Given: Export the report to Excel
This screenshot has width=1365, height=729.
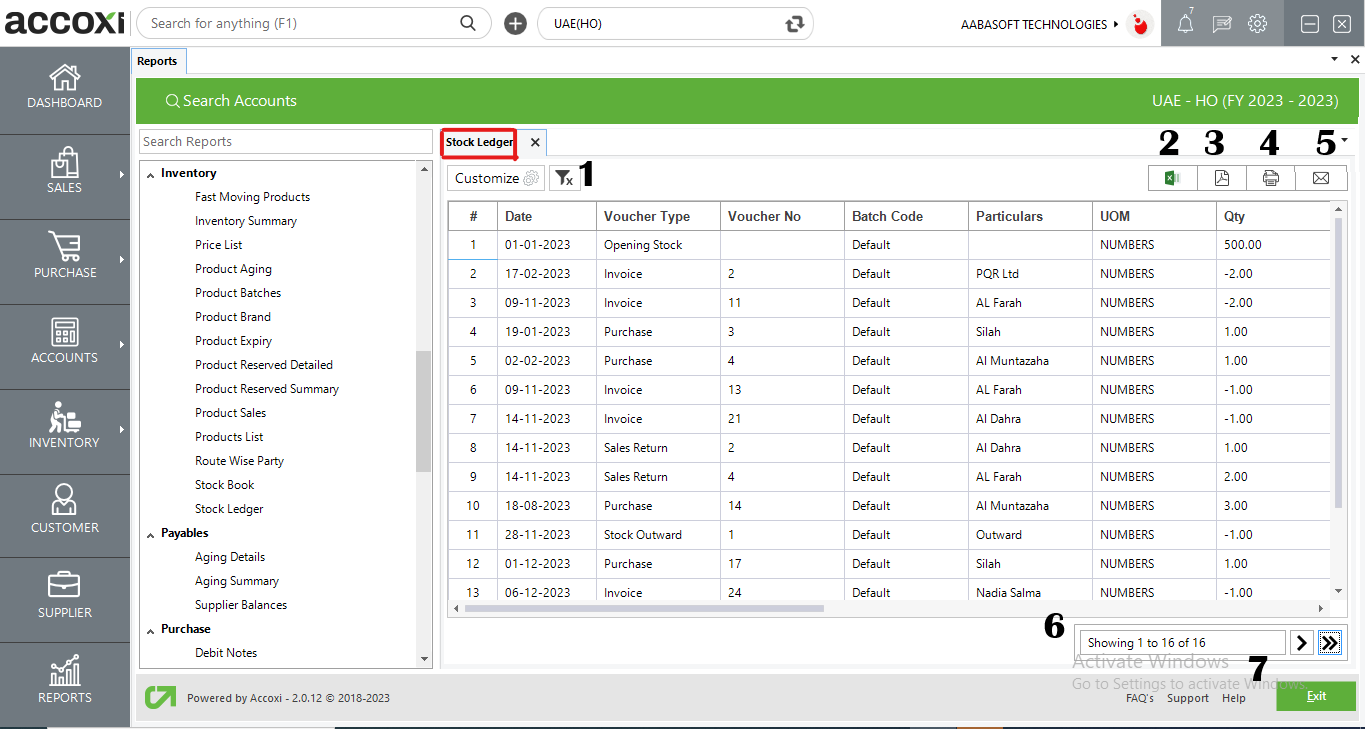Looking at the screenshot, I should click(1172, 177).
